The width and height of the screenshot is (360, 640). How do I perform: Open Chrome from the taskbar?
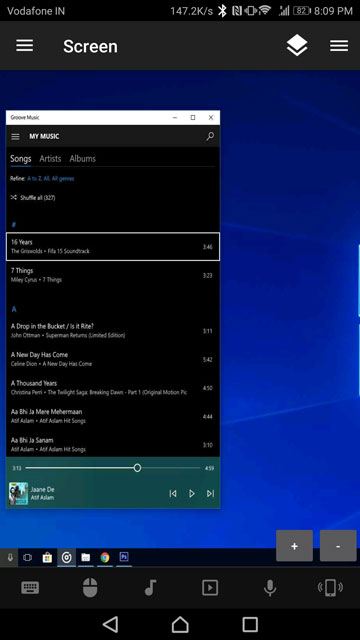(x=105, y=557)
